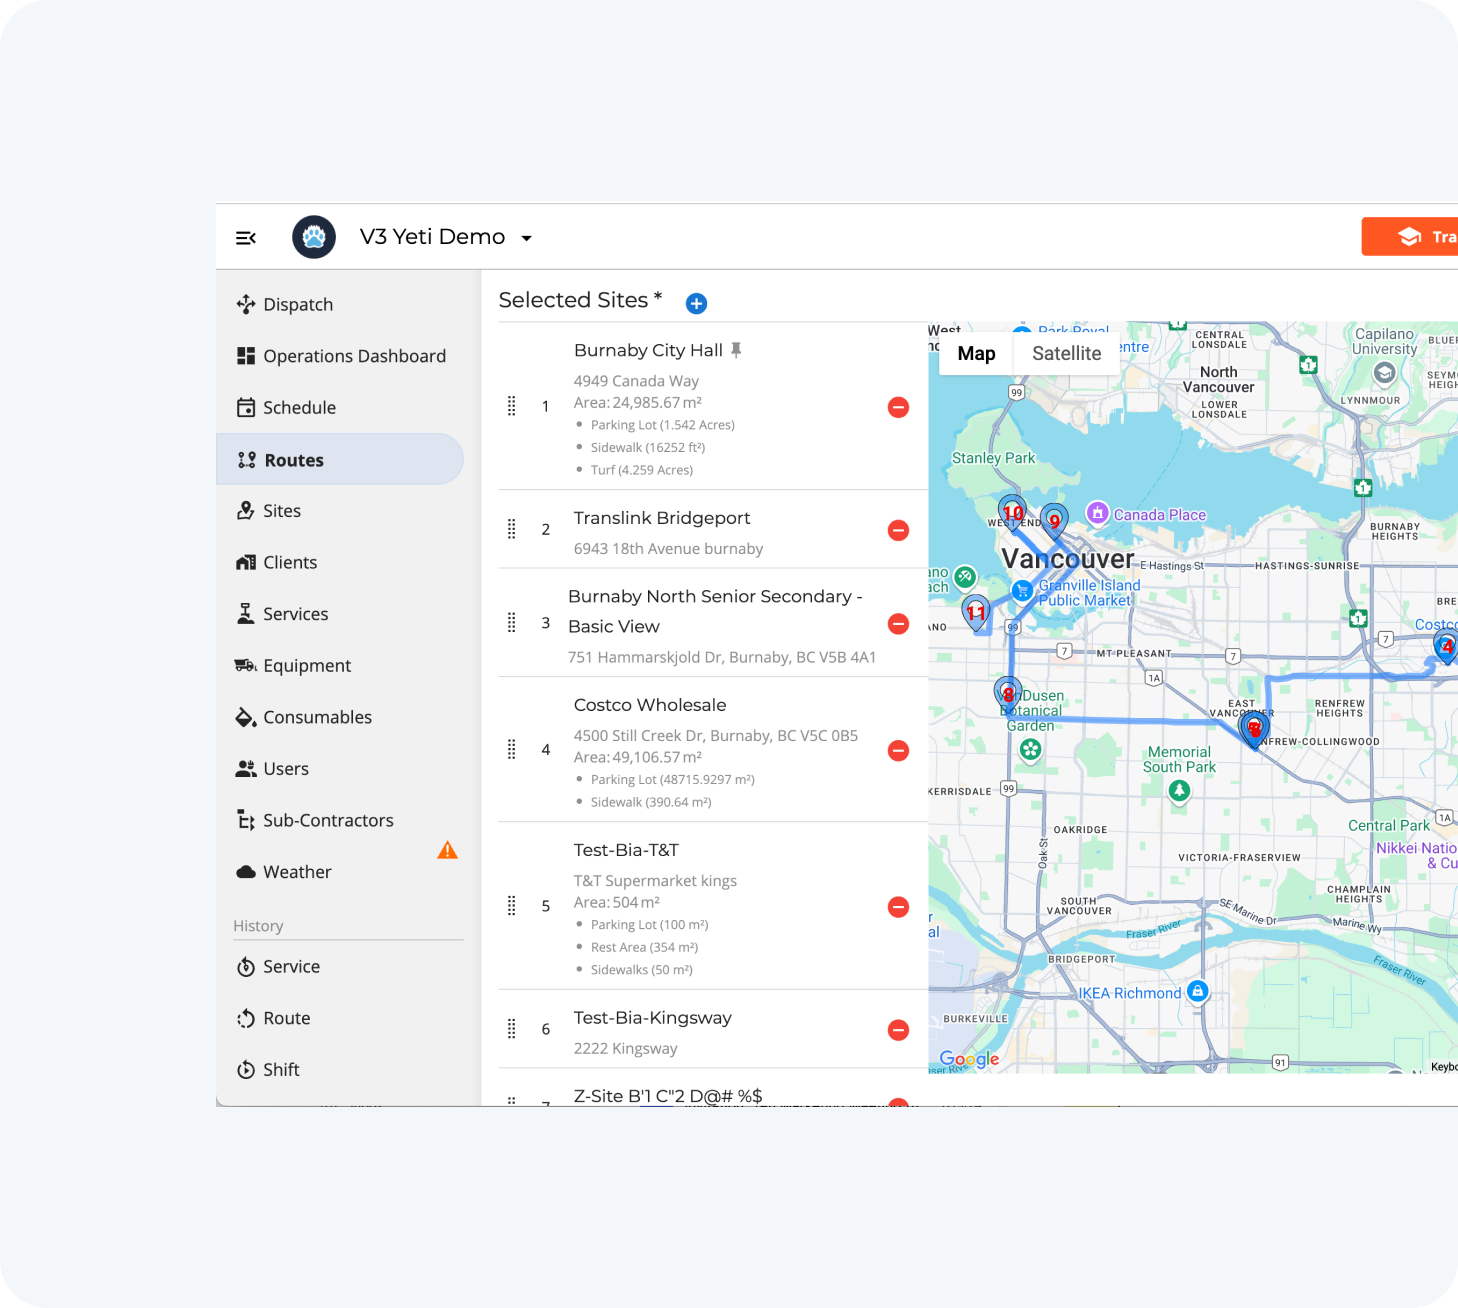Click Granville Island Public Market label
This screenshot has height=1308, width=1458.
coord(1088,593)
